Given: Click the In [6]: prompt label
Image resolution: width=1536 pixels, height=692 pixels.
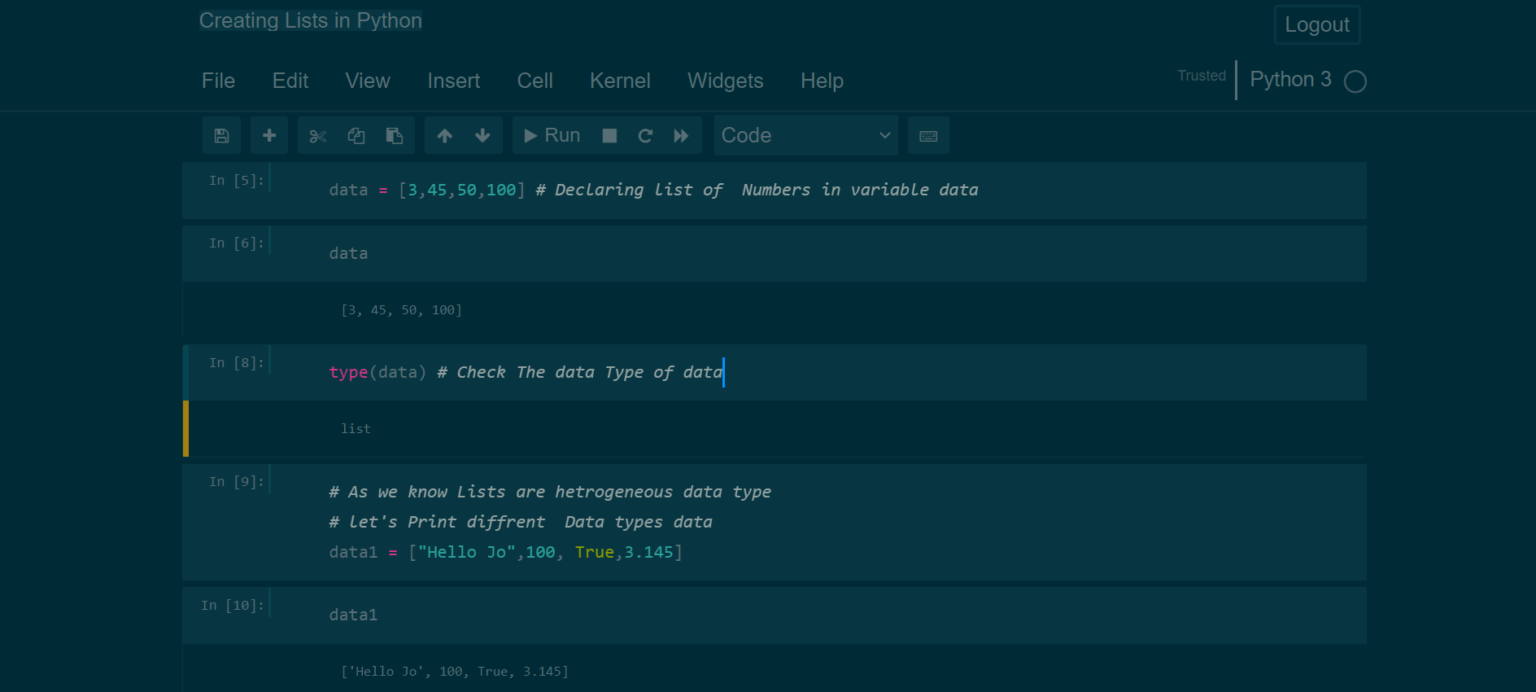Looking at the screenshot, I should (x=236, y=243).
